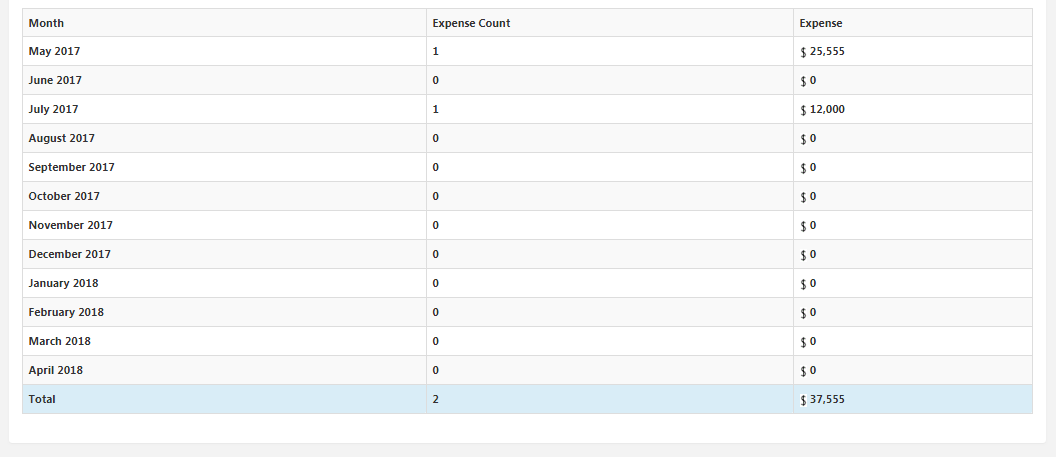
Task: Click the Total row label
Action: (42, 399)
